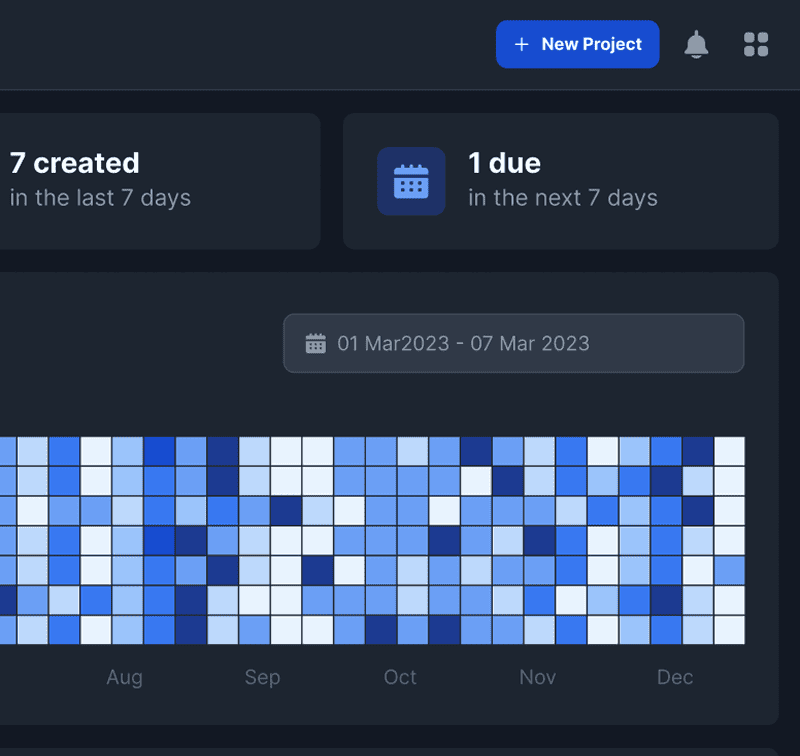Click the Sep month label
This screenshot has height=756, width=800.
[x=262, y=677]
